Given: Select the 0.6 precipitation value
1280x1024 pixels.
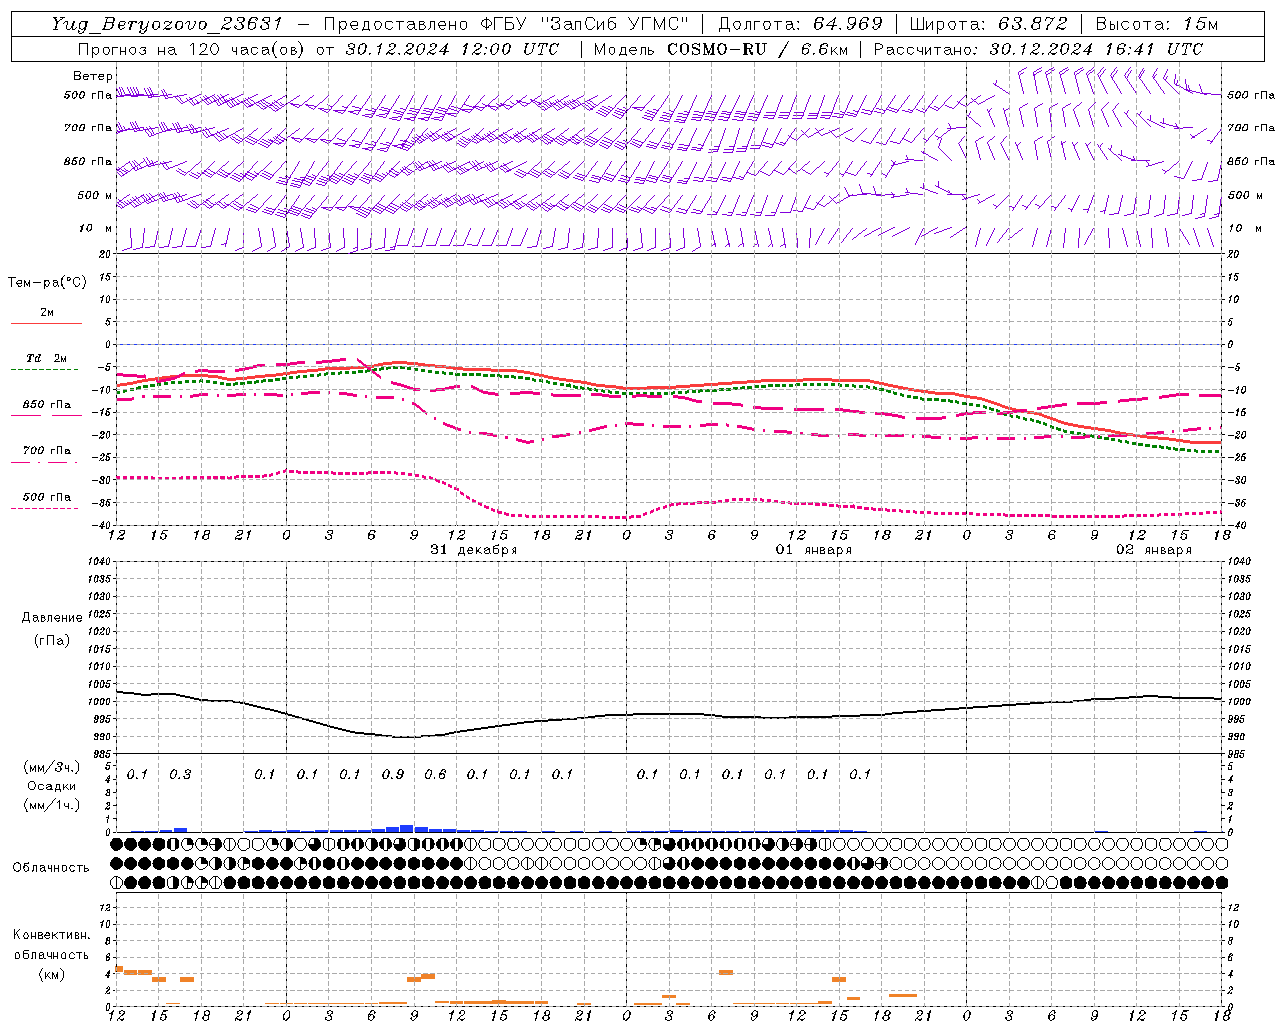Looking at the screenshot, I should pyautogui.click(x=435, y=774).
